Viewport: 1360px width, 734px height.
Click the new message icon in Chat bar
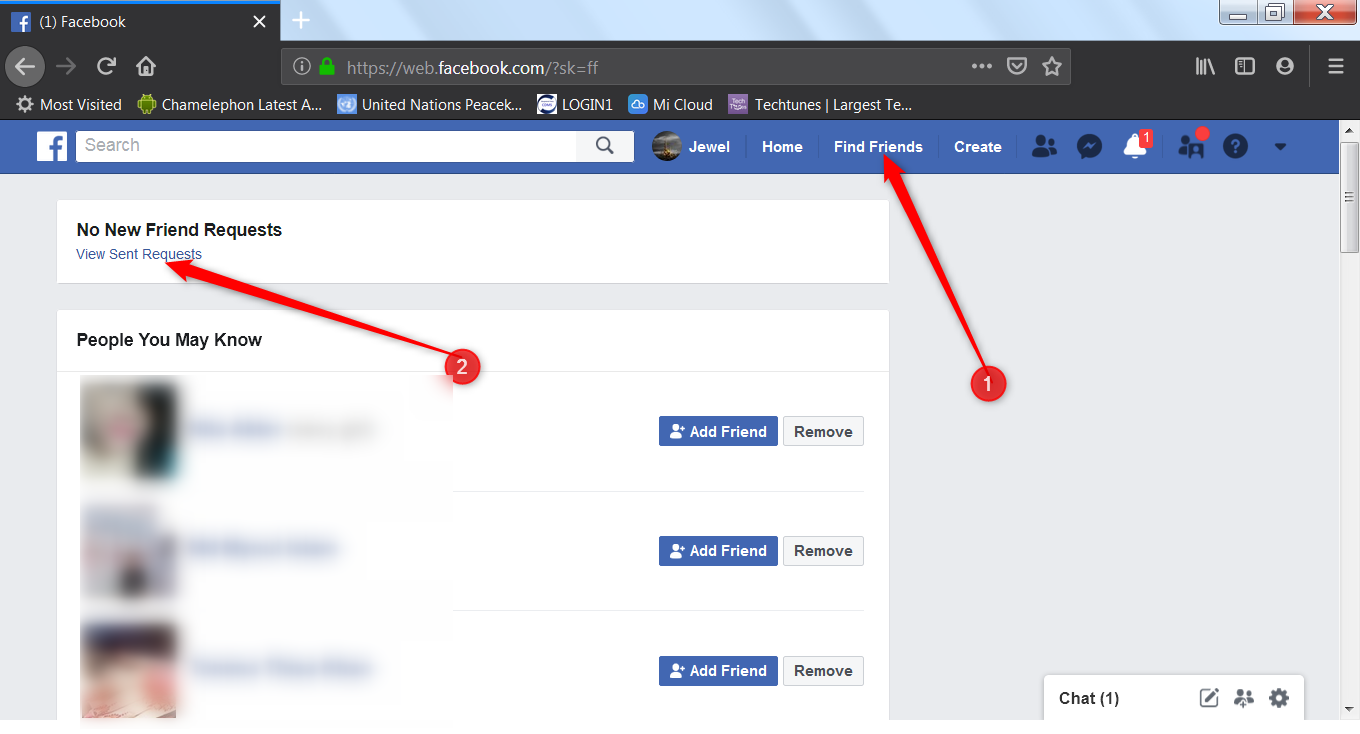pyautogui.click(x=1209, y=698)
